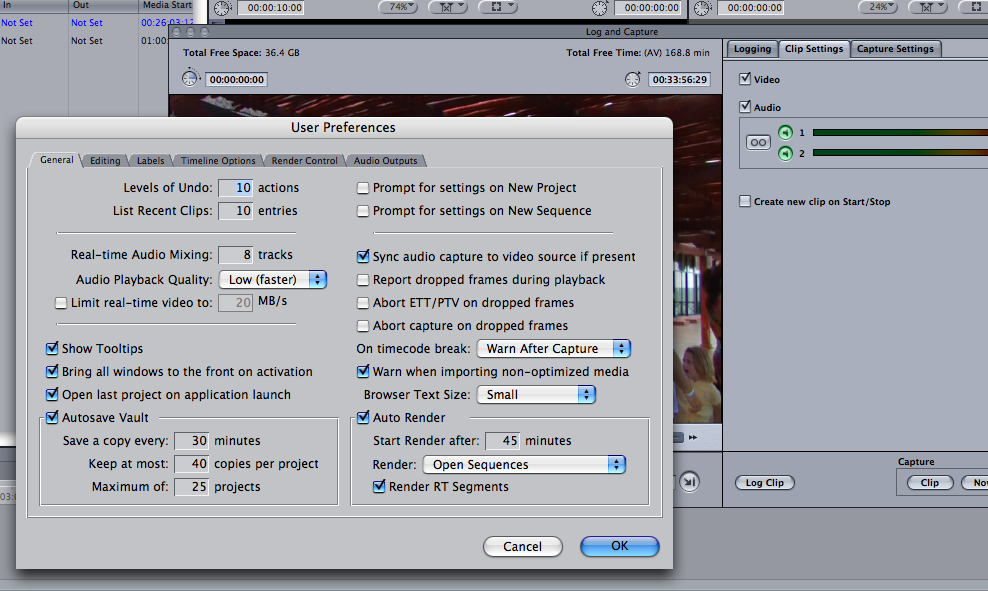Toggle the stereo link icon for audio channels

759,143
